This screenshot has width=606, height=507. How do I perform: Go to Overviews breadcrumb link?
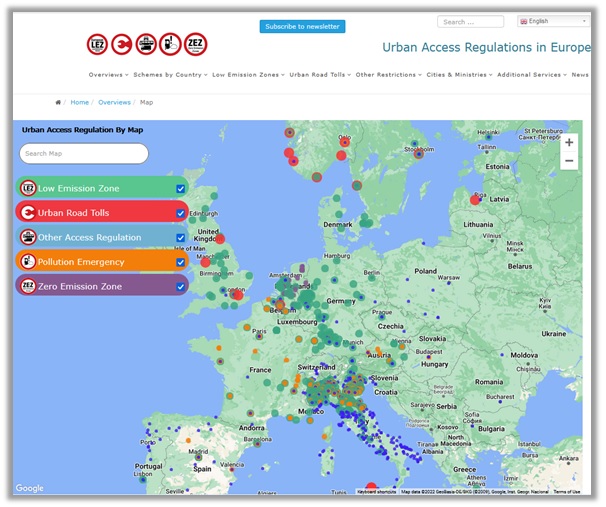[114, 102]
